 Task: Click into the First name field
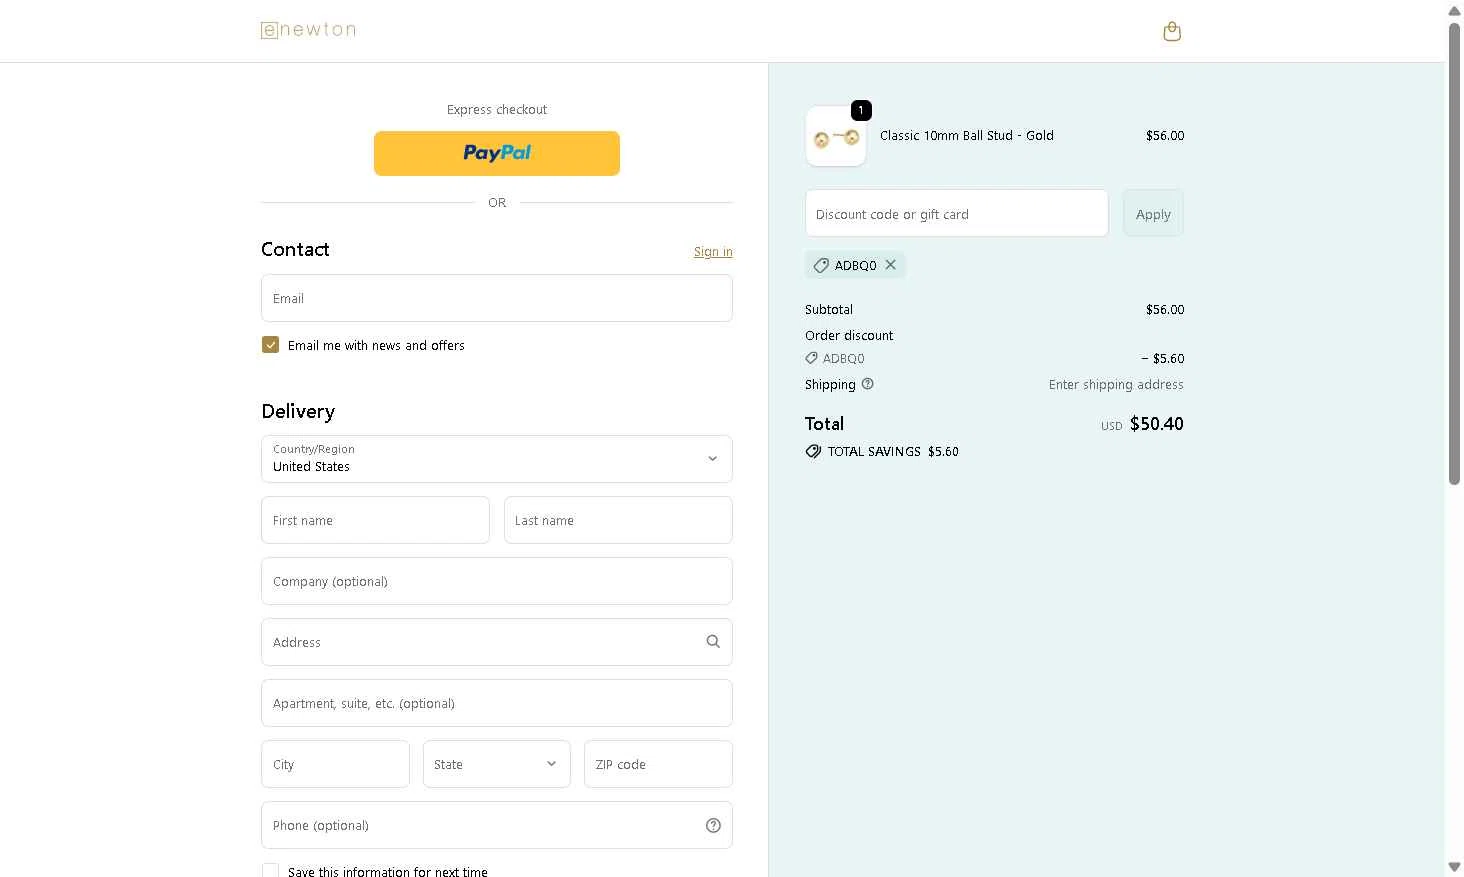pyautogui.click(x=375, y=520)
